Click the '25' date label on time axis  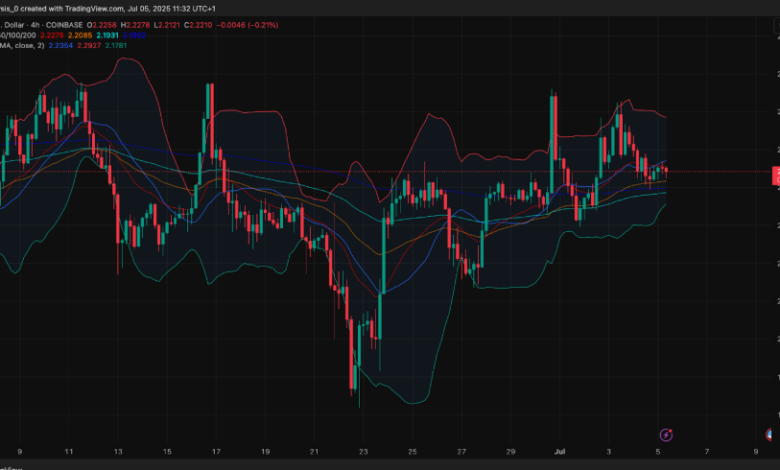click(412, 452)
